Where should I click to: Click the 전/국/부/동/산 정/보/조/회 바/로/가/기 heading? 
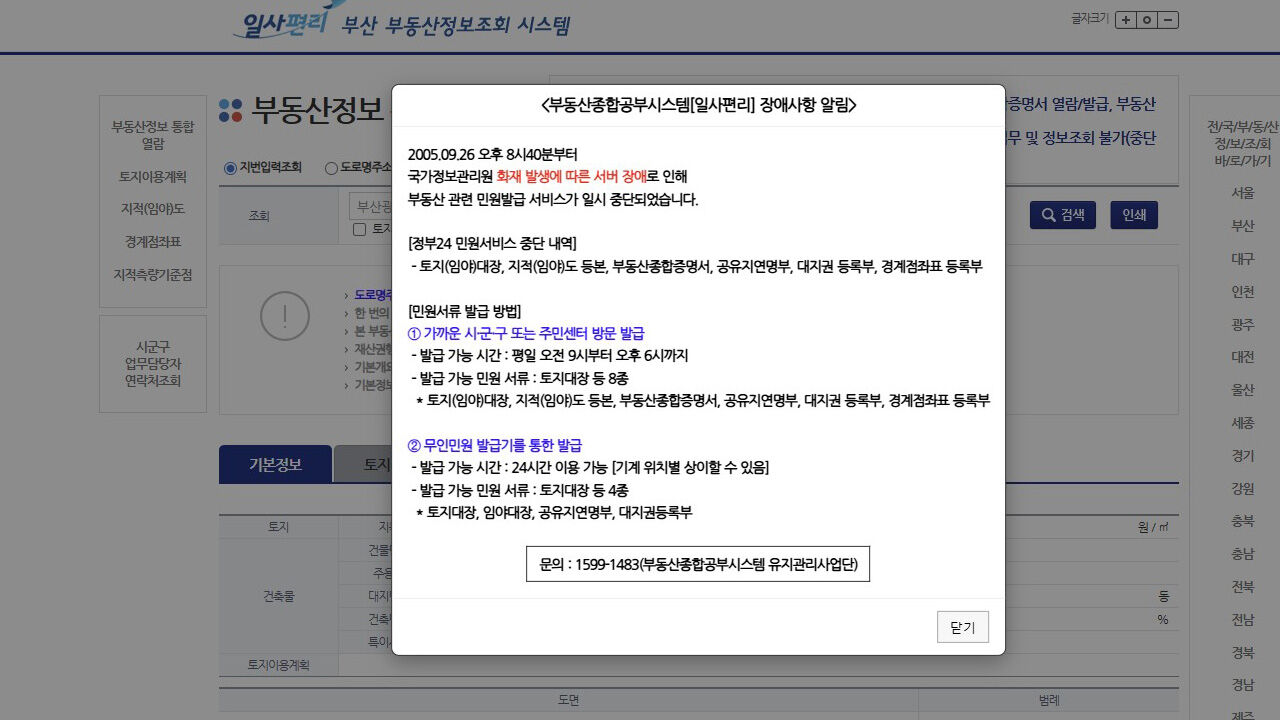[1243, 143]
